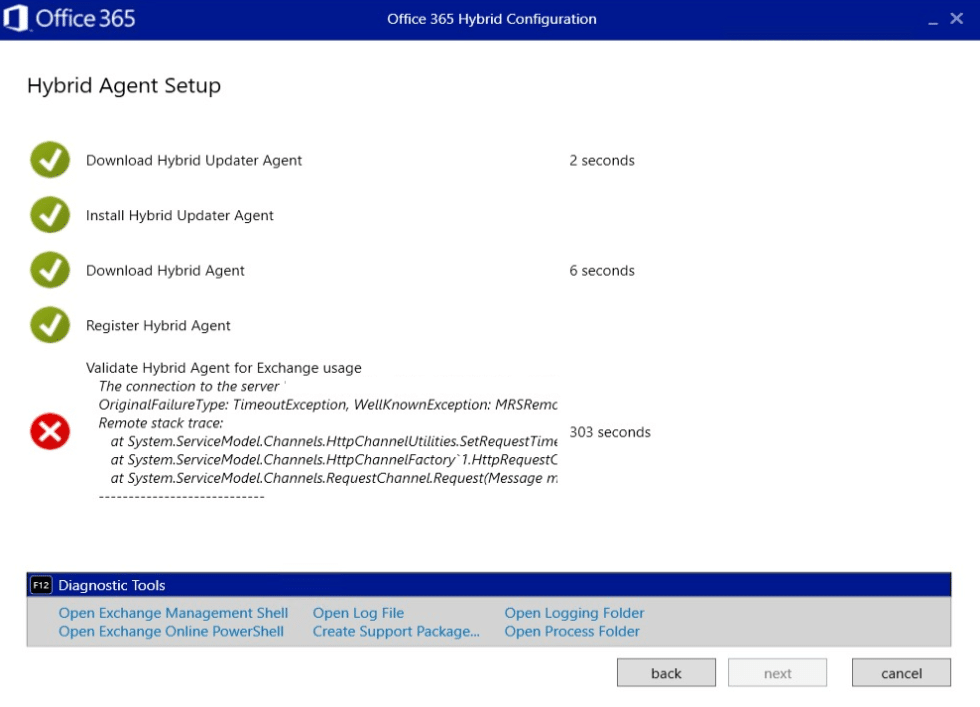Click the back button
The width and height of the screenshot is (980, 707).
click(666, 672)
